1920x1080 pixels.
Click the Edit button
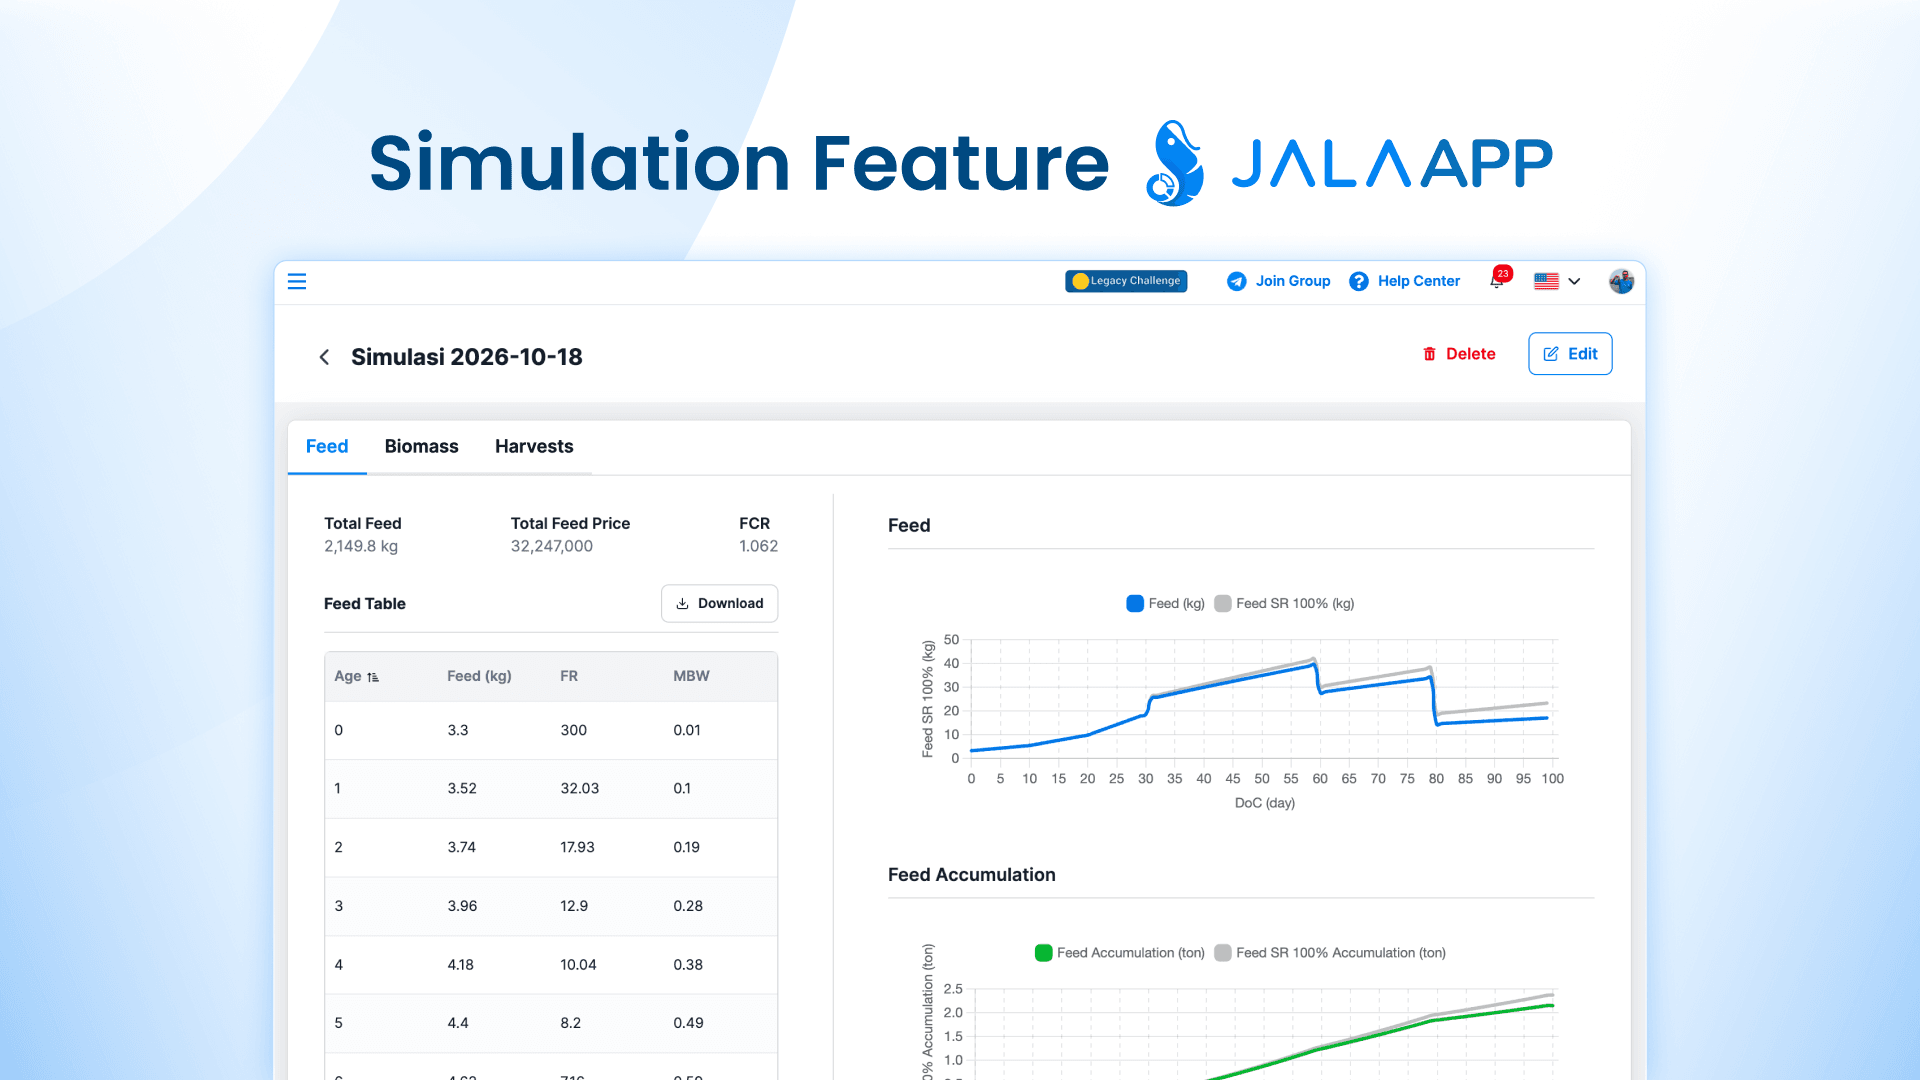click(x=1570, y=354)
